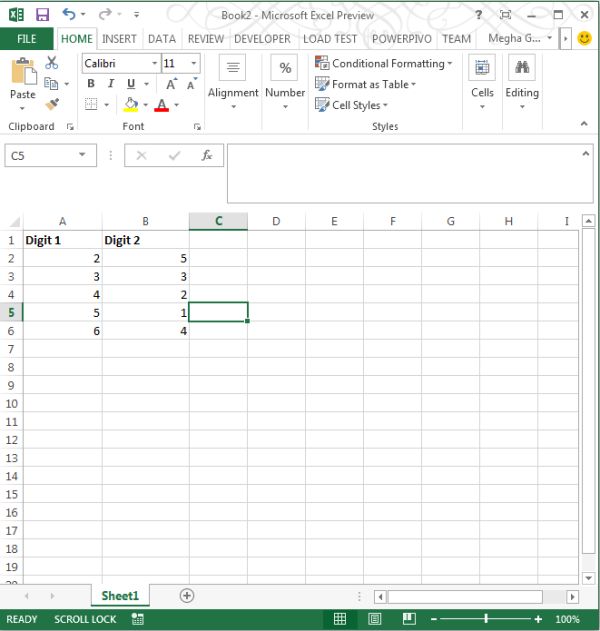Open Font dialog launcher

coord(197,127)
